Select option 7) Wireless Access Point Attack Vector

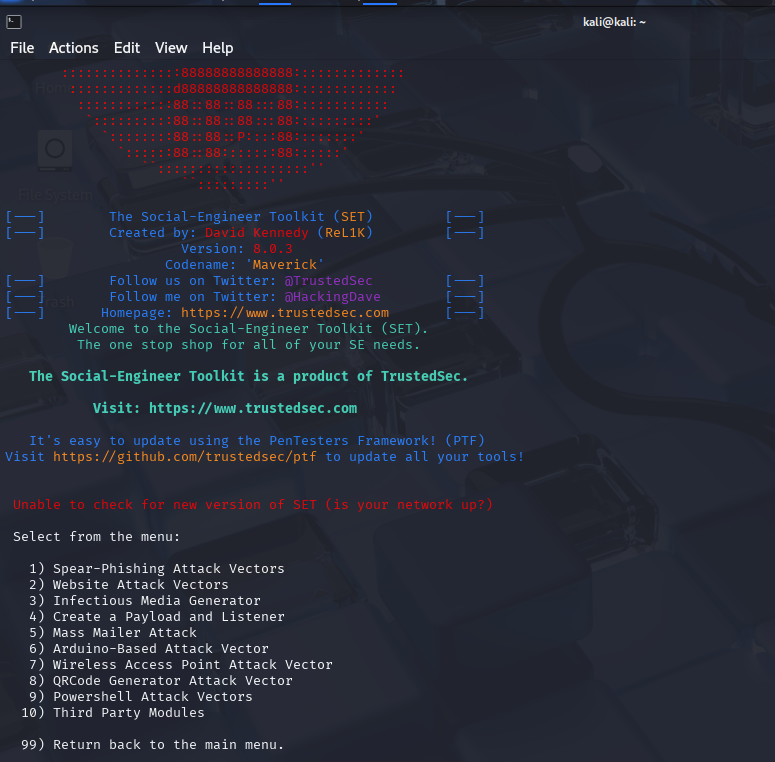point(181,665)
